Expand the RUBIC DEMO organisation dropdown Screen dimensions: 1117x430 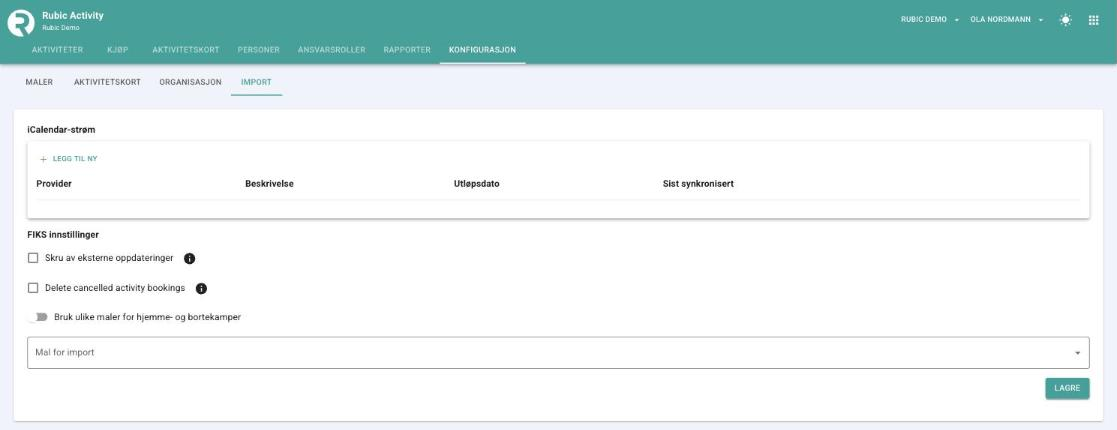coord(931,20)
